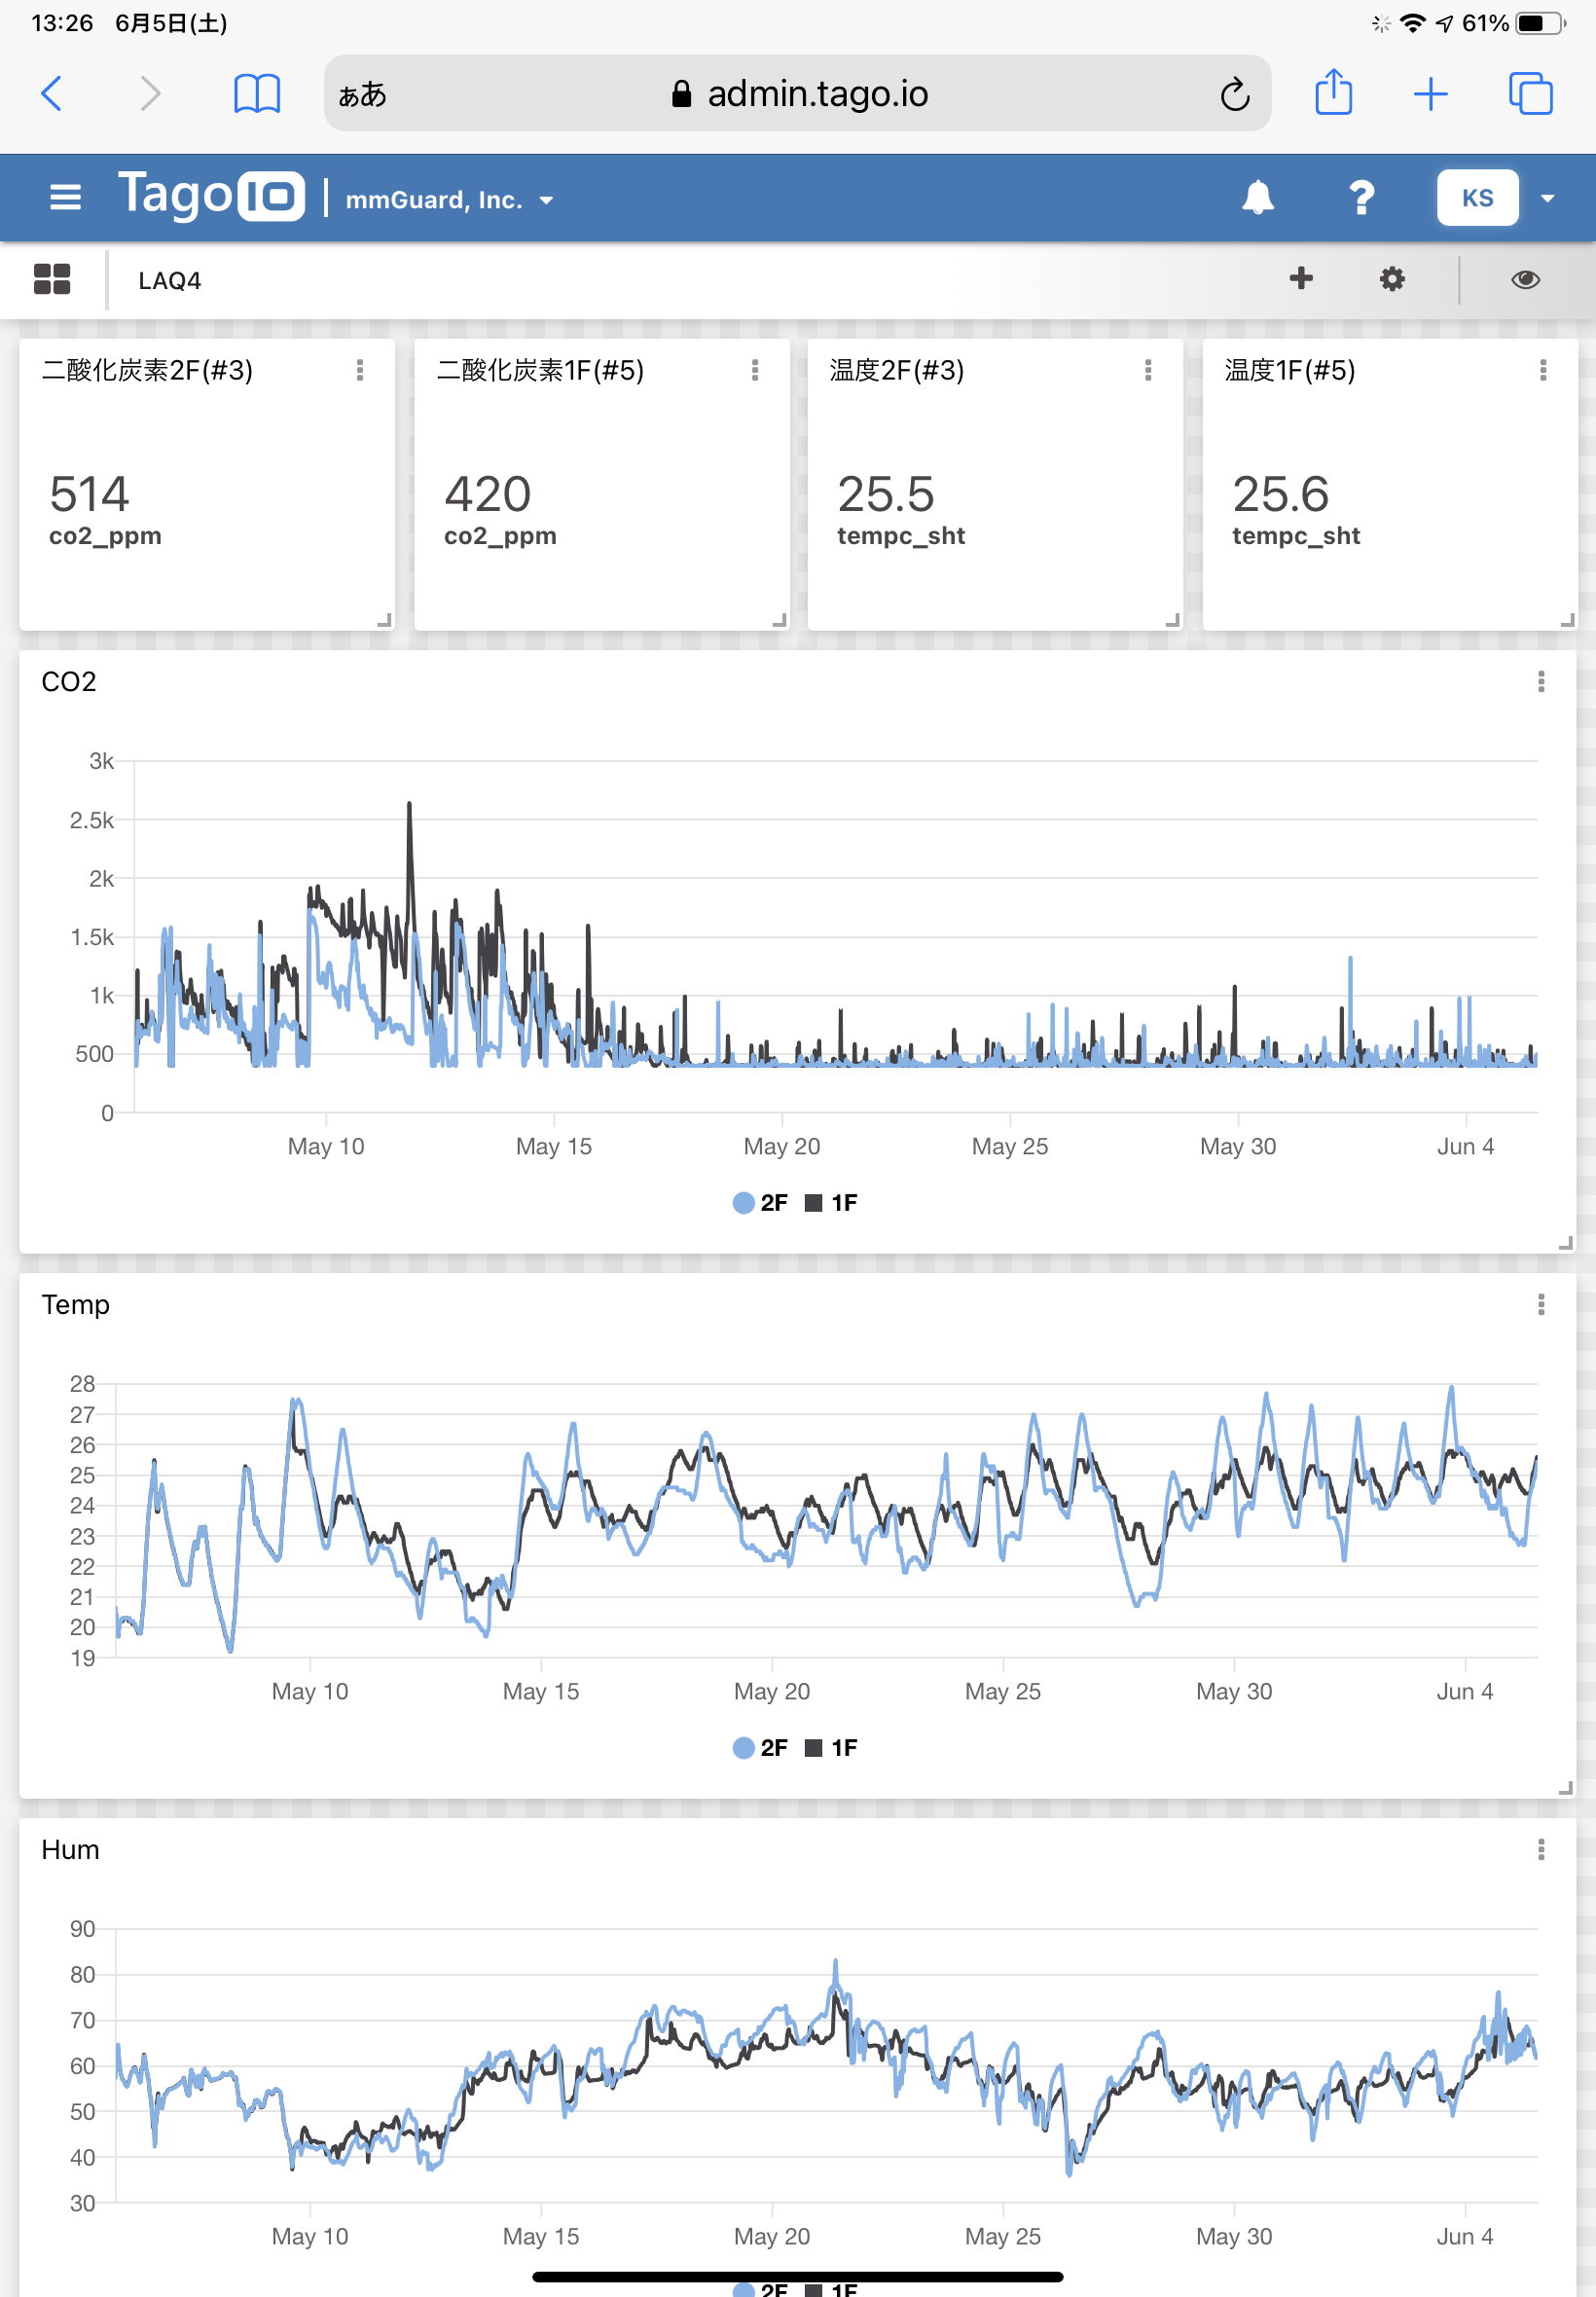Image resolution: width=1596 pixels, height=2297 pixels.
Task: Expand the KS account dropdown arrow
Action: 1547,198
